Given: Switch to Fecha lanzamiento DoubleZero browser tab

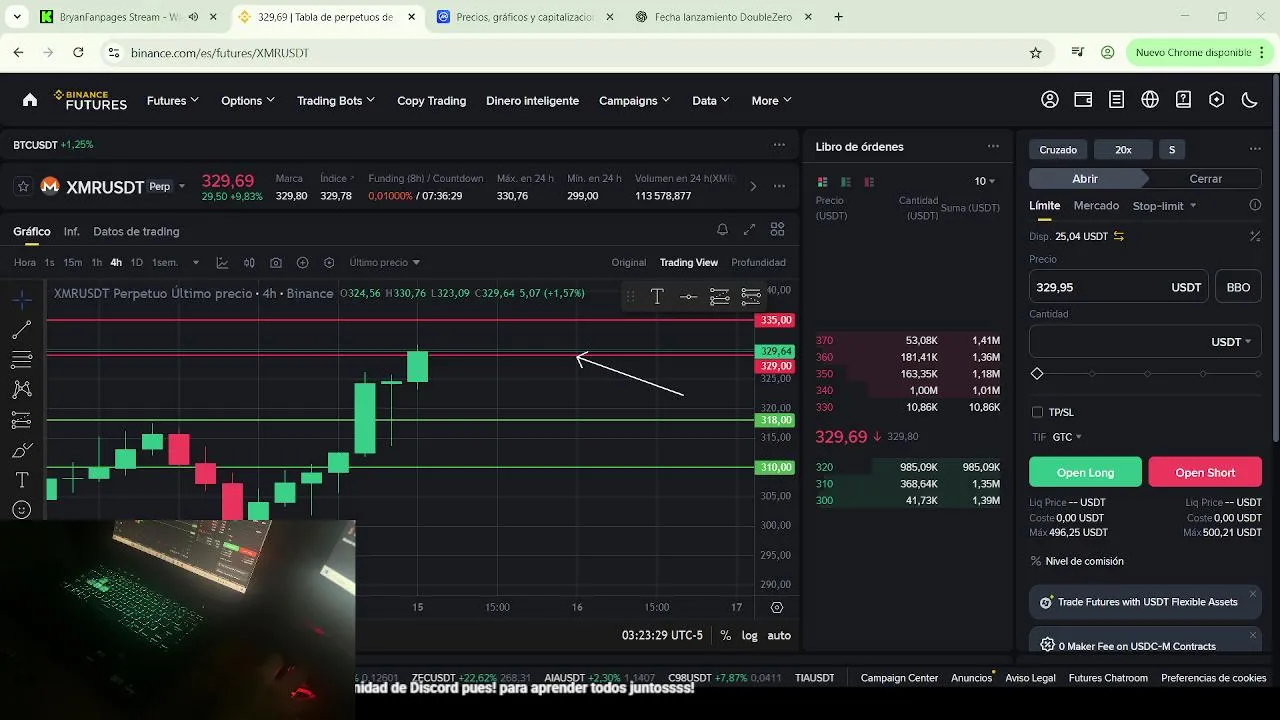Looking at the screenshot, I should coord(724,17).
